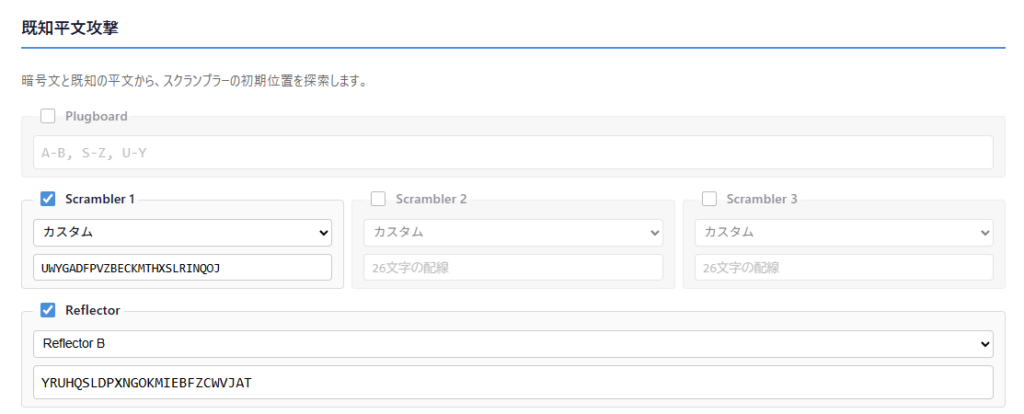Enable the Plugboard checkbox
This screenshot has width=1024, height=414.
[48, 116]
